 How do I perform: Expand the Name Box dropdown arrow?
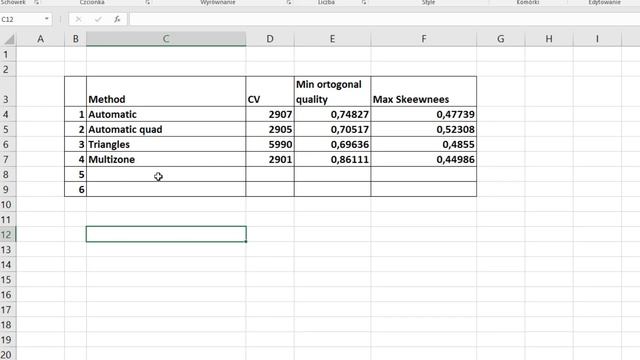[x=47, y=19]
